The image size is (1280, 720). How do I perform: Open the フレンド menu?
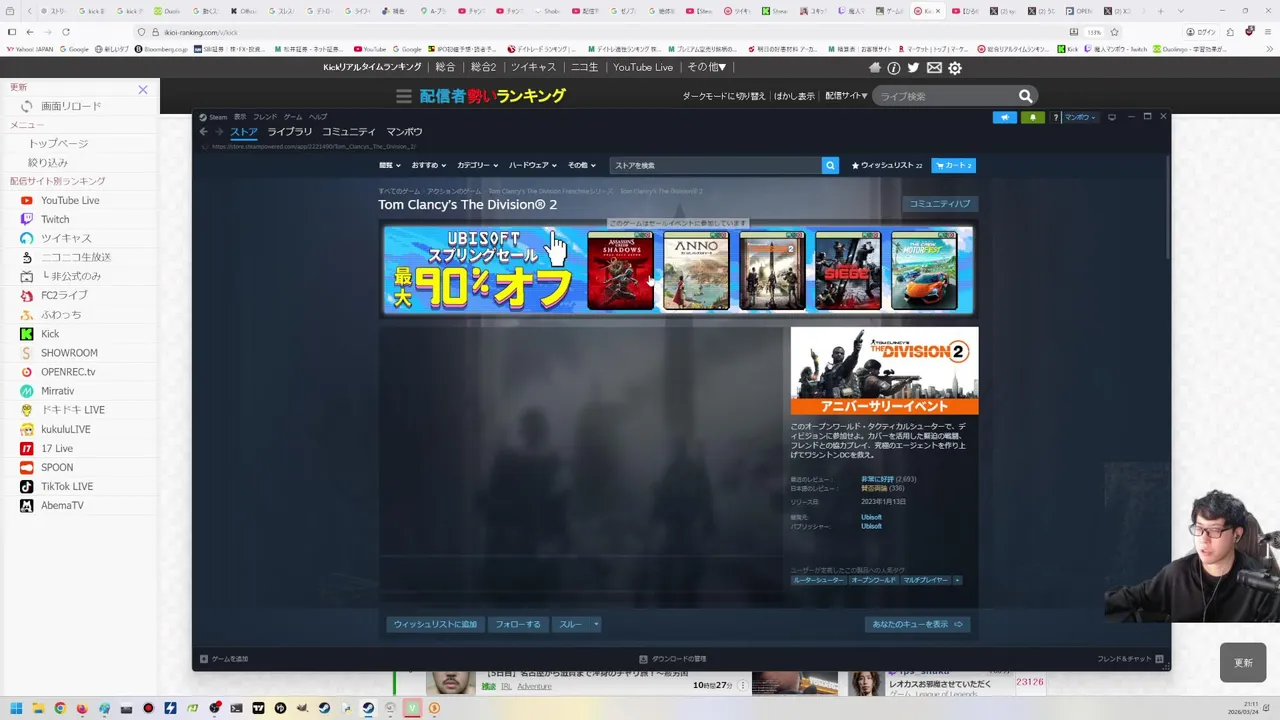265,117
